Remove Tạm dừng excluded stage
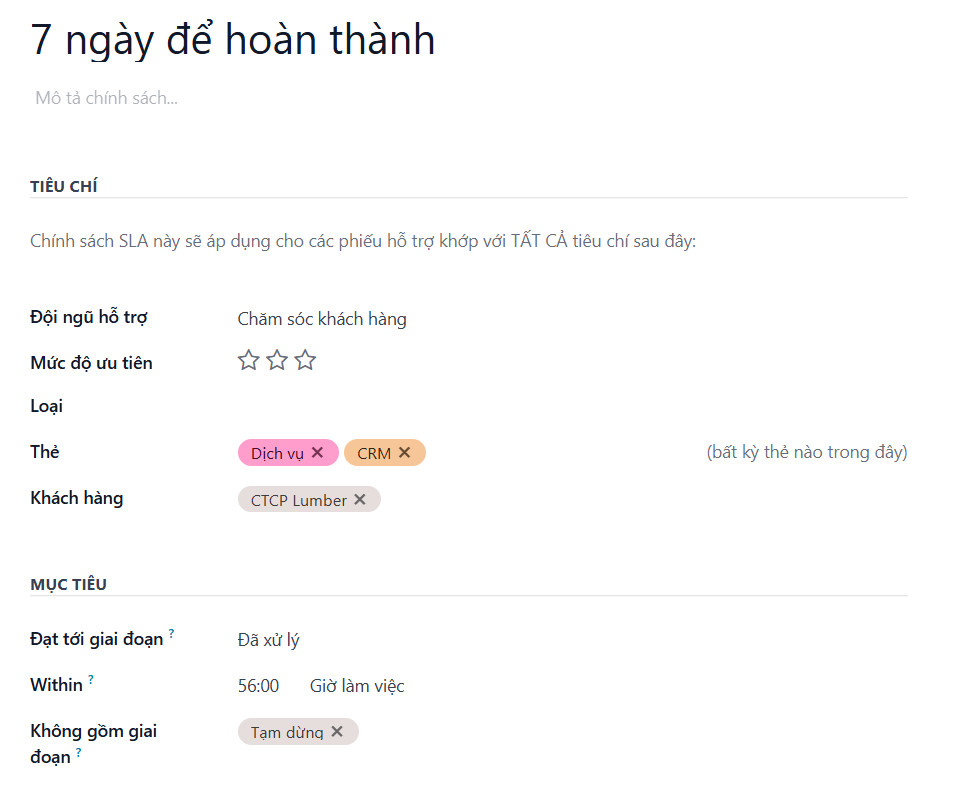 click(x=337, y=732)
